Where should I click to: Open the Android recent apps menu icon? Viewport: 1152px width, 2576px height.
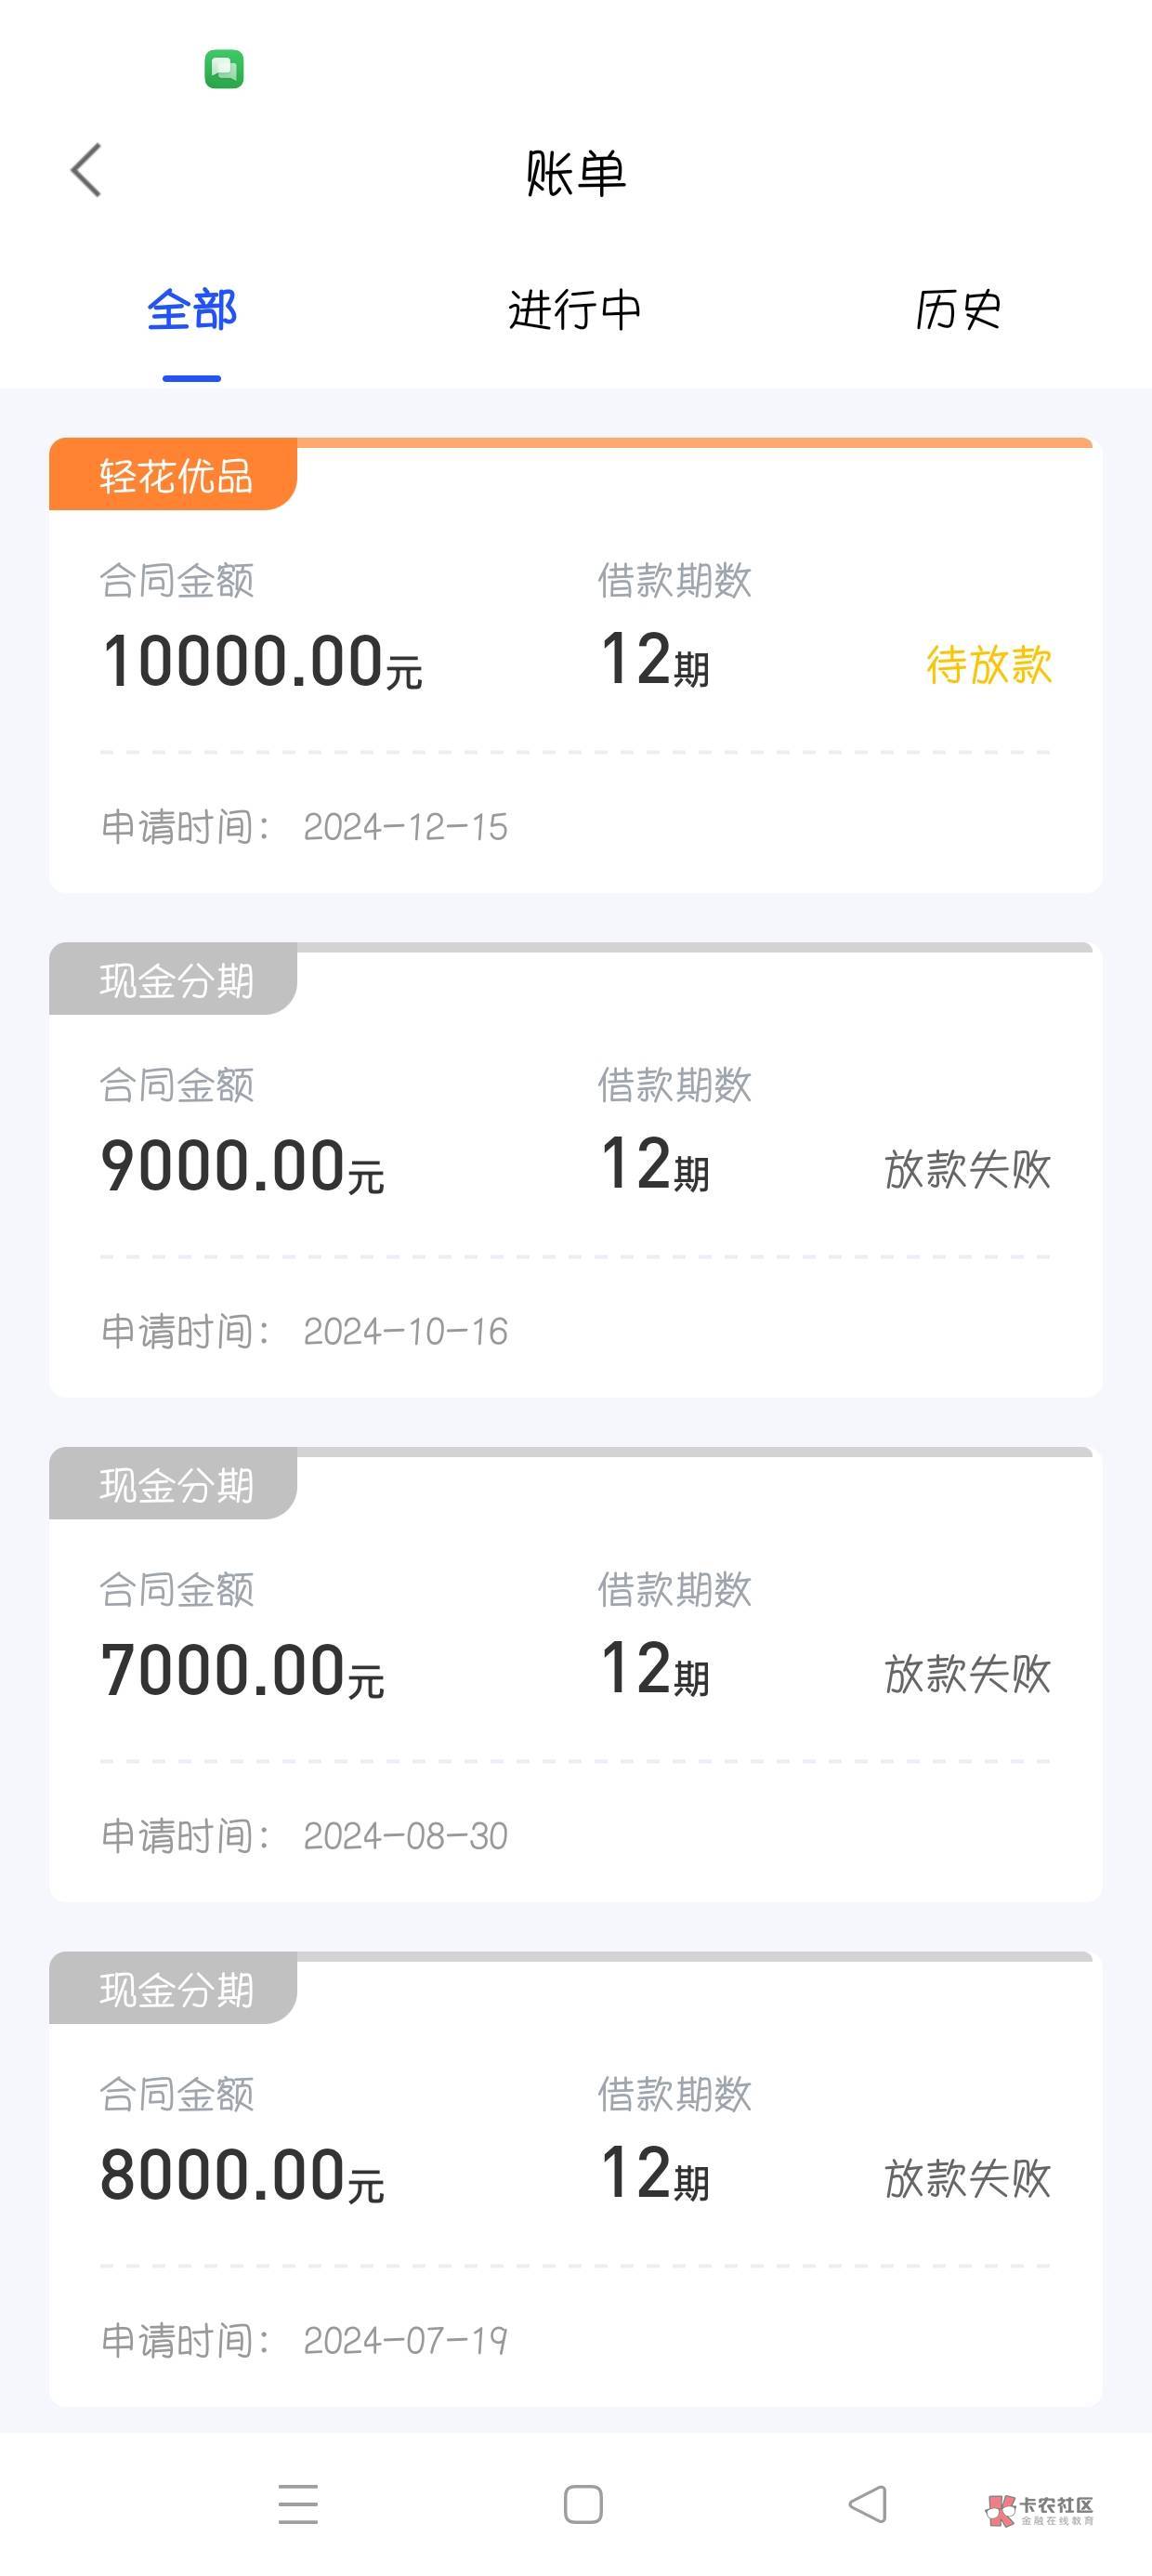pyautogui.click(x=298, y=2503)
